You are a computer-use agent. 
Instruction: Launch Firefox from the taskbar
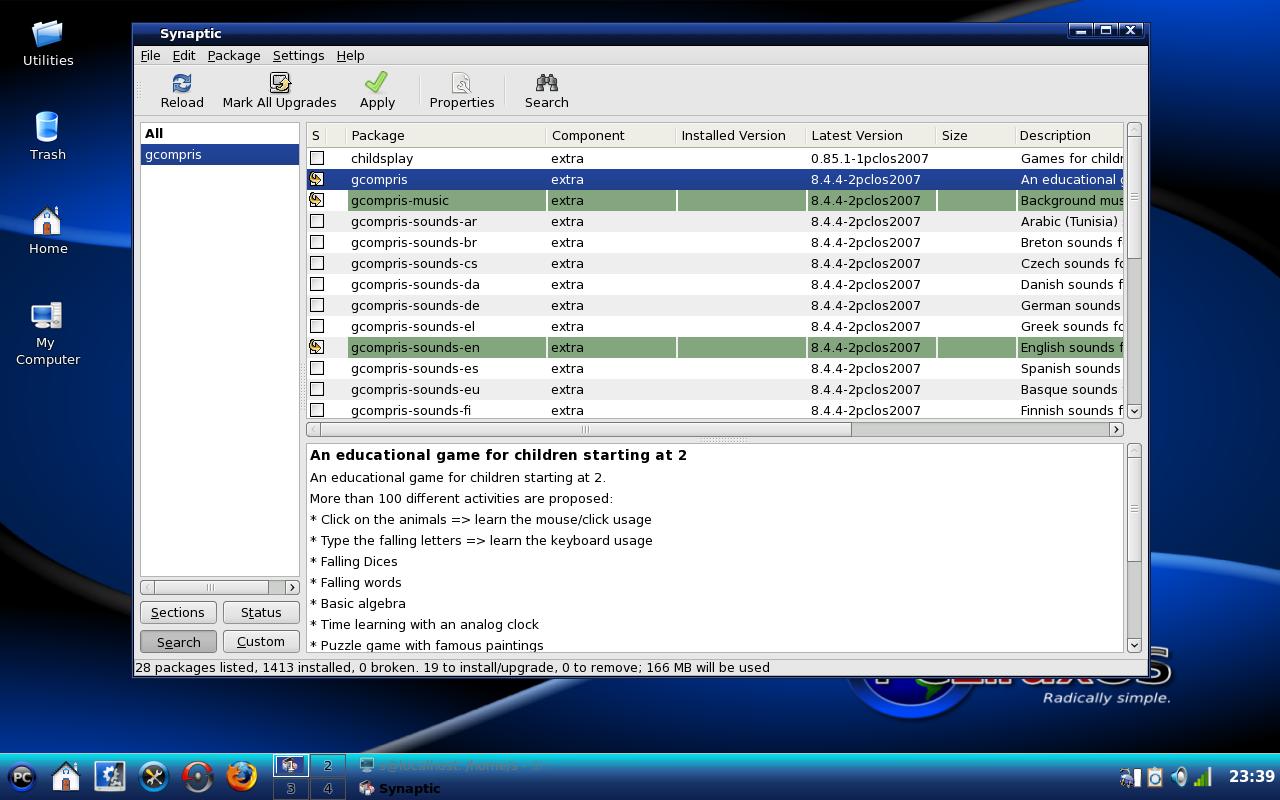[x=242, y=776]
